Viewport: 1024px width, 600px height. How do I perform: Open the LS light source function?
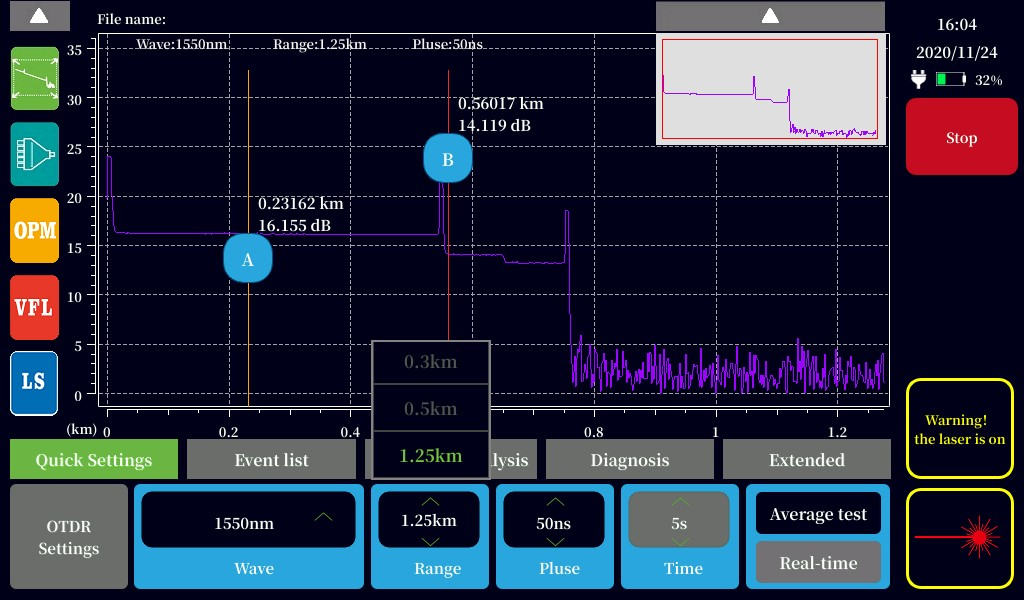tap(35, 383)
